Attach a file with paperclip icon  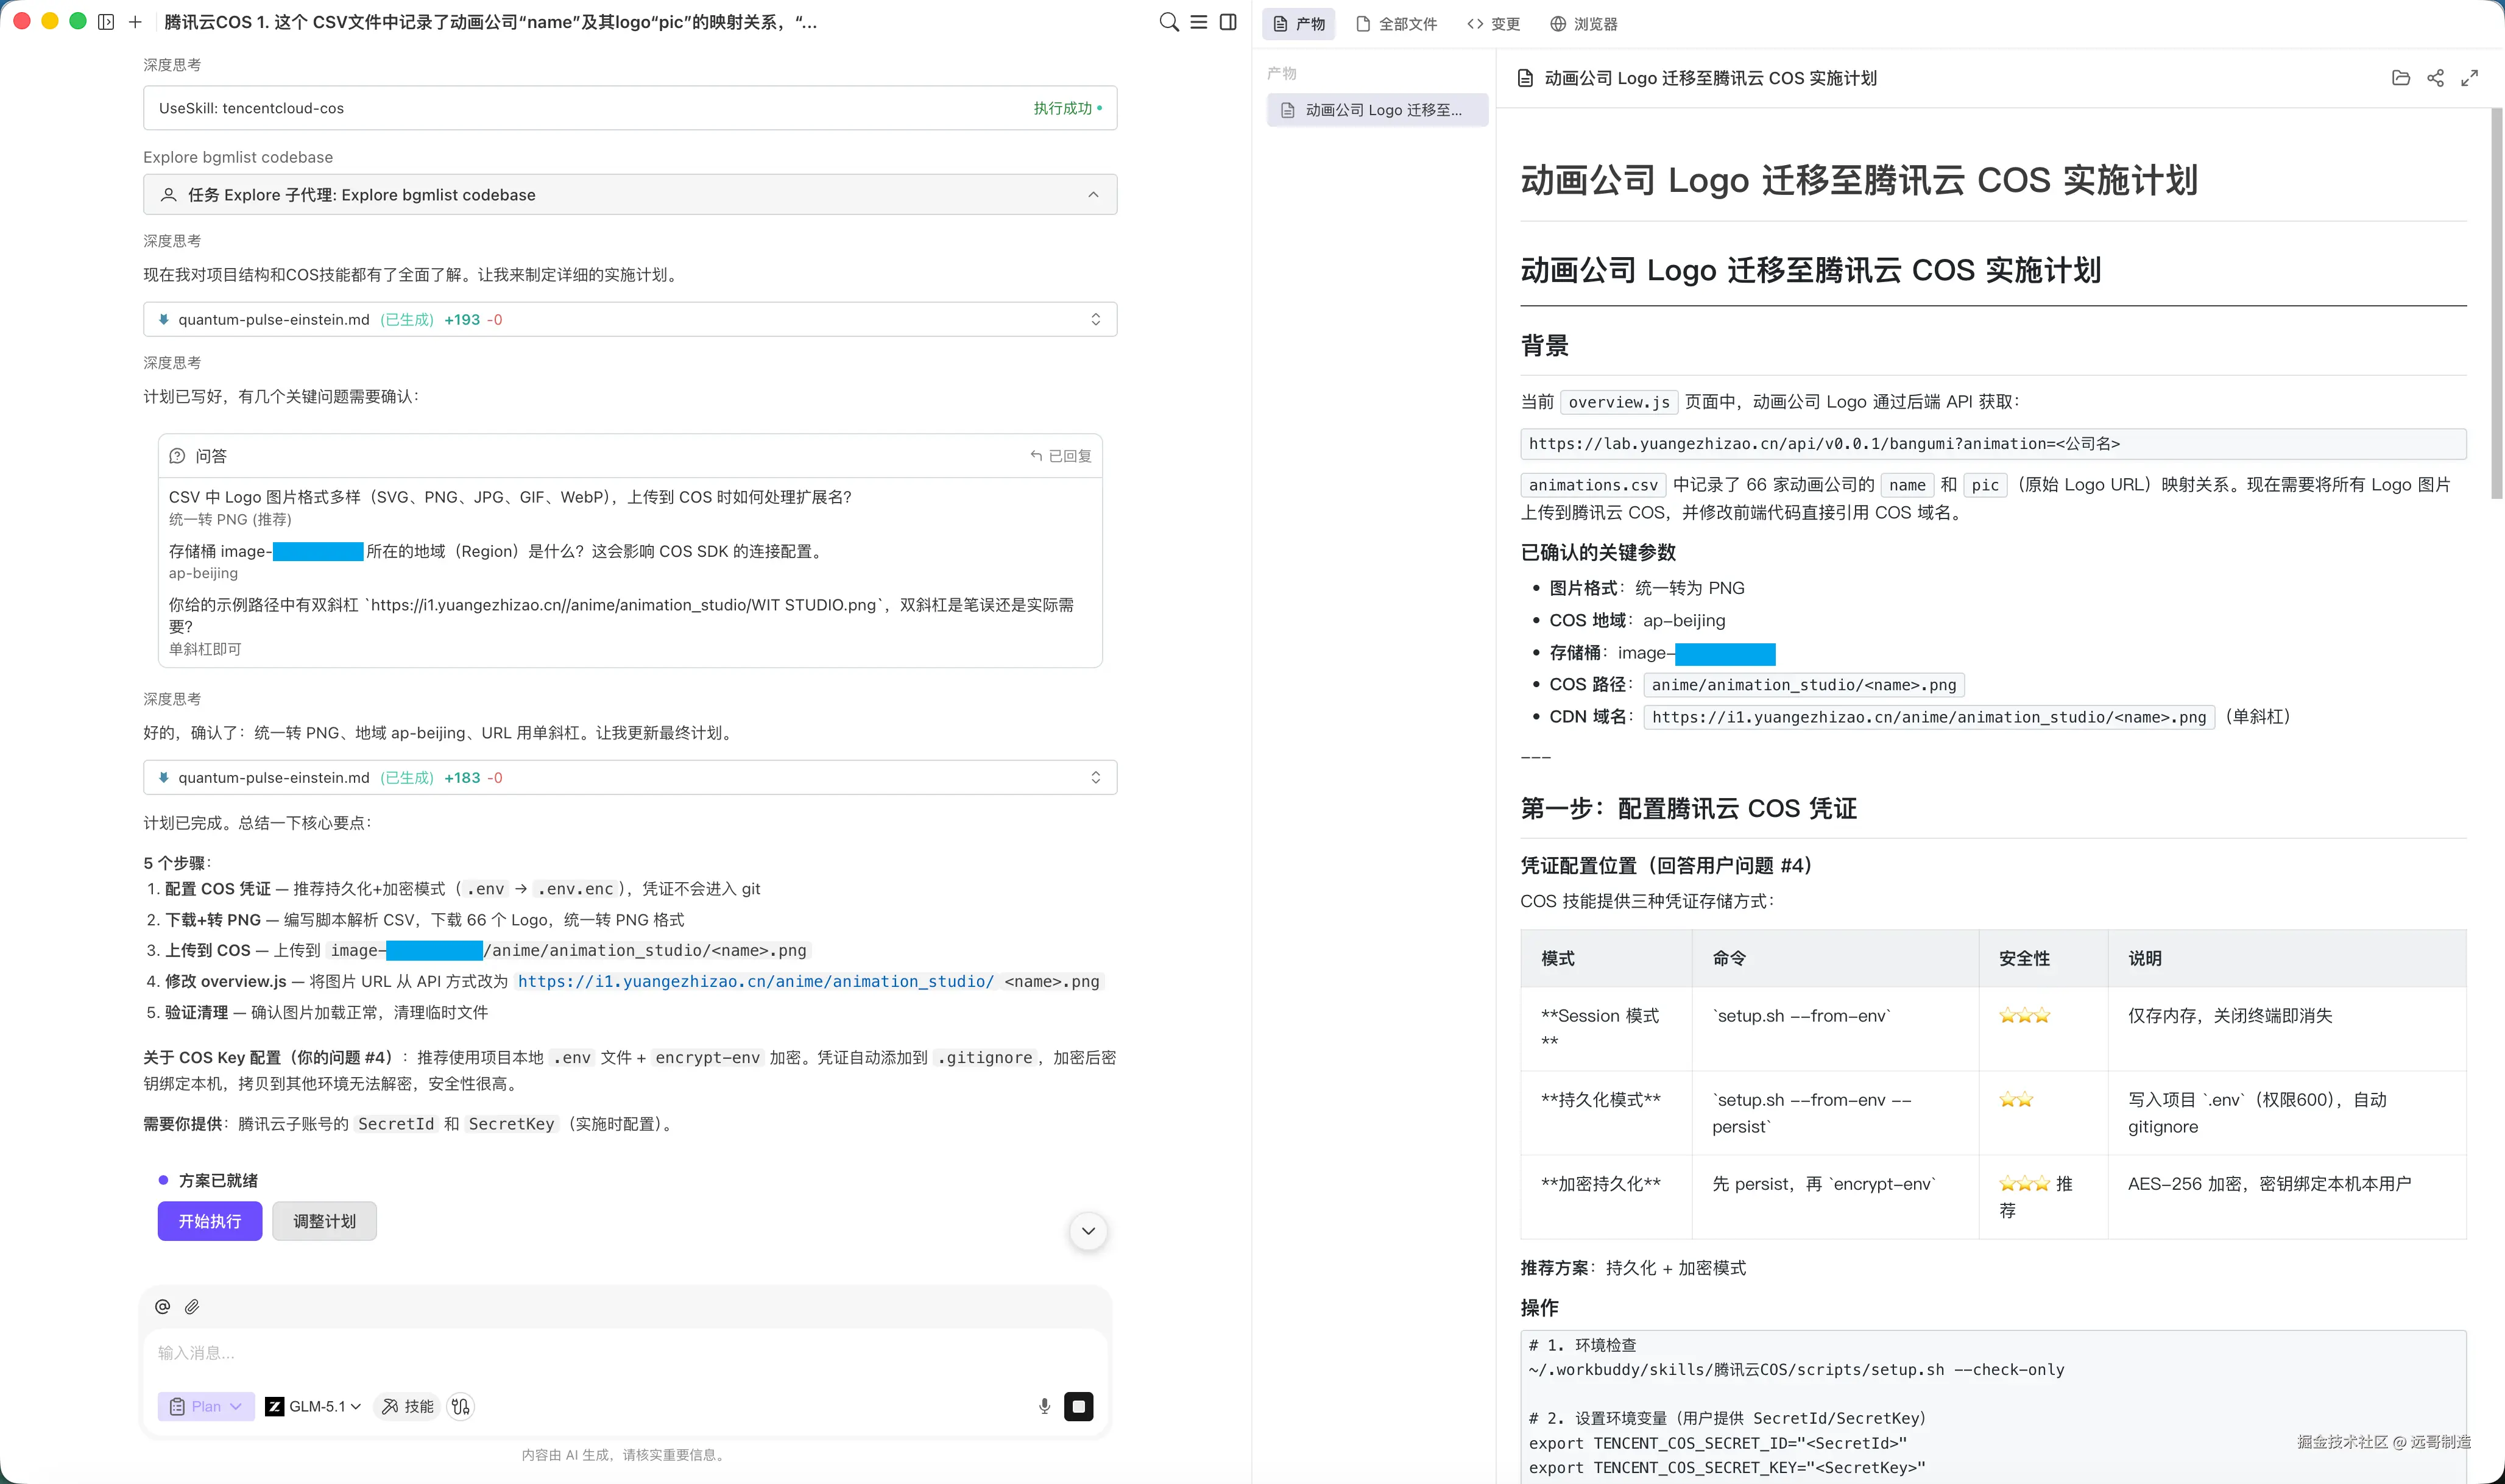[192, 1307]
